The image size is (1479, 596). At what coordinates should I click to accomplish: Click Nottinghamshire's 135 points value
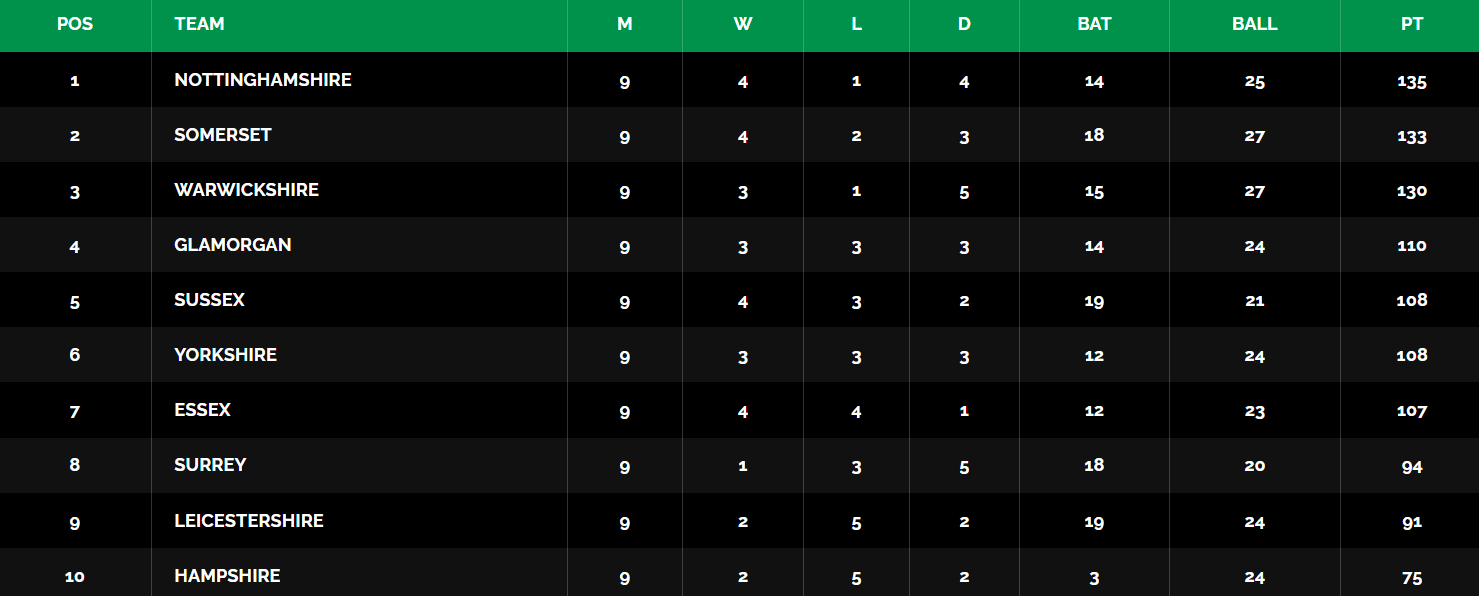click(1411, 82)
